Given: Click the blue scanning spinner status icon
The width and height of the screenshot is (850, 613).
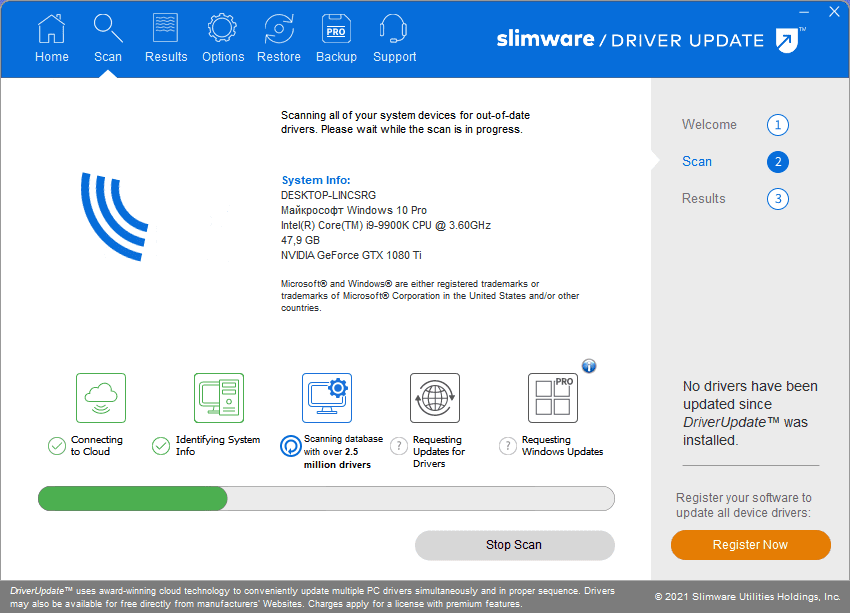Looking at the screenshot, I should pos(291,446).
